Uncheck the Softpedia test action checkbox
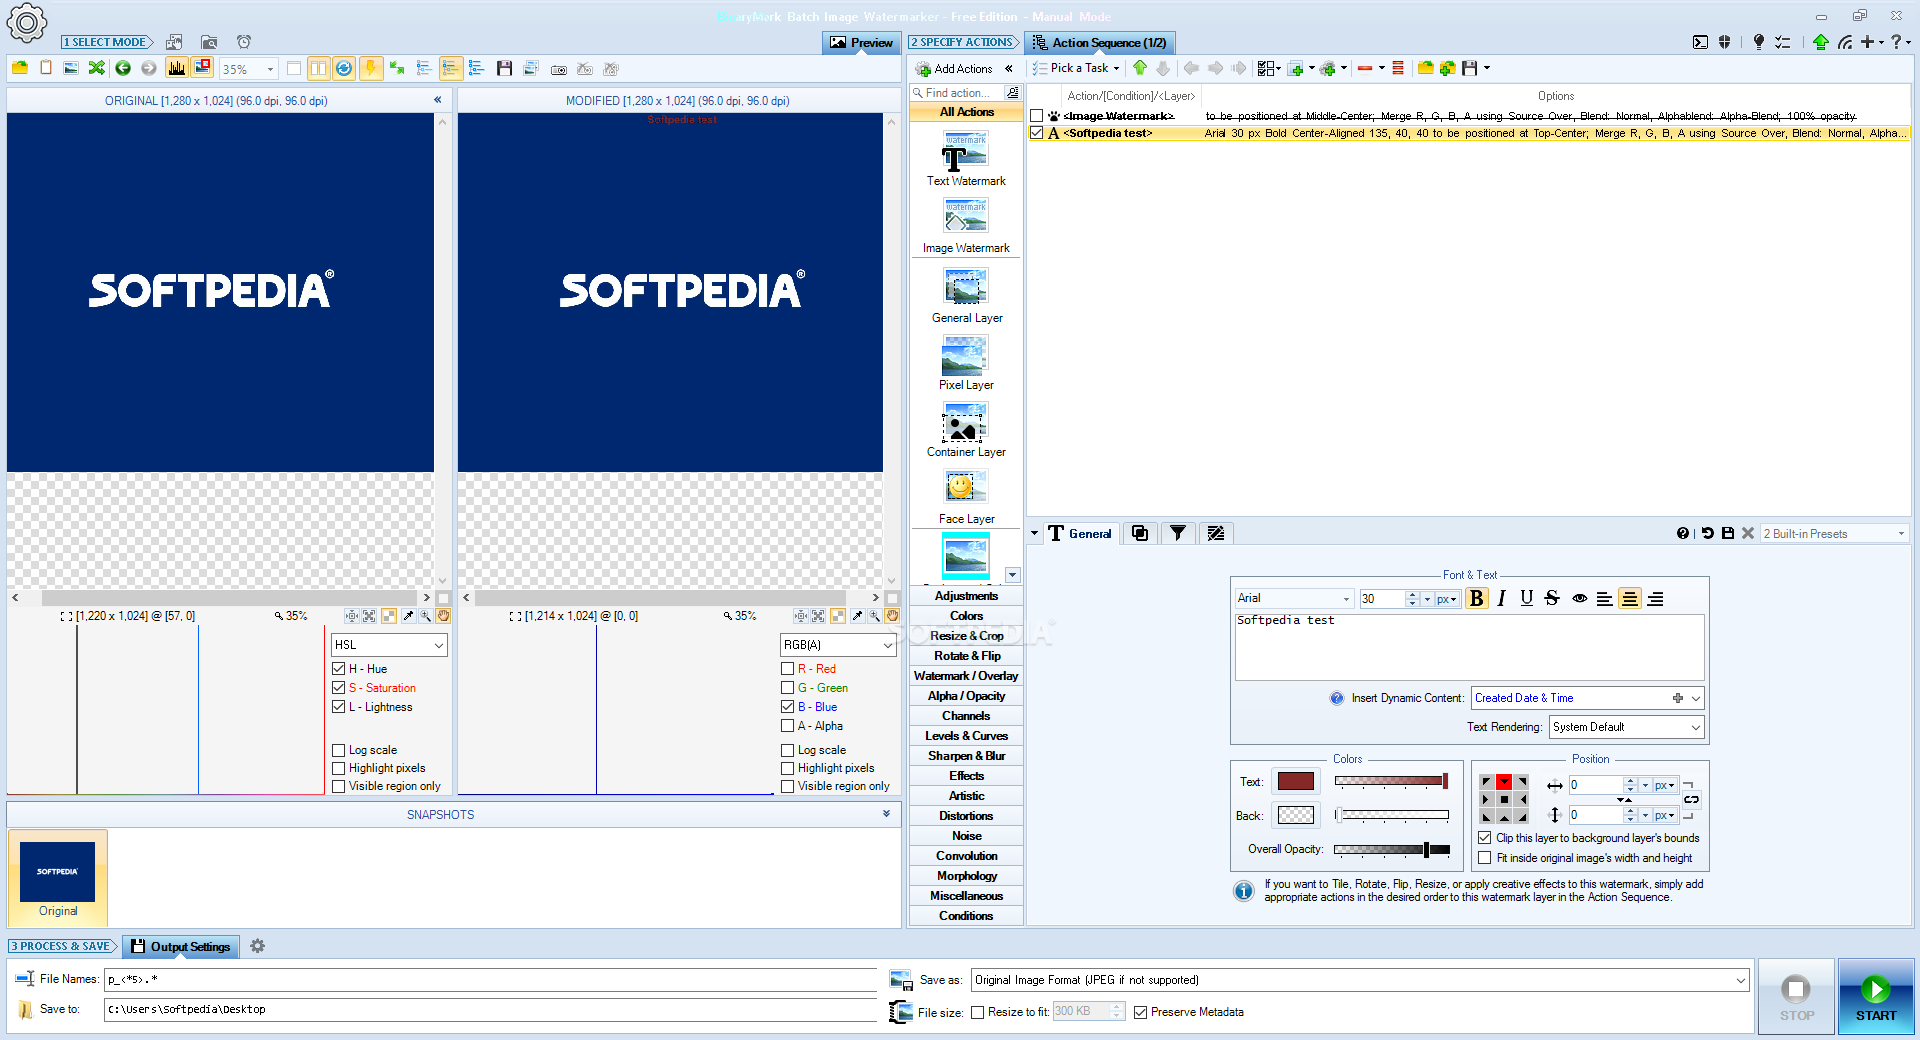This screenshot has width=1920, height=1040. point(1037,133)
